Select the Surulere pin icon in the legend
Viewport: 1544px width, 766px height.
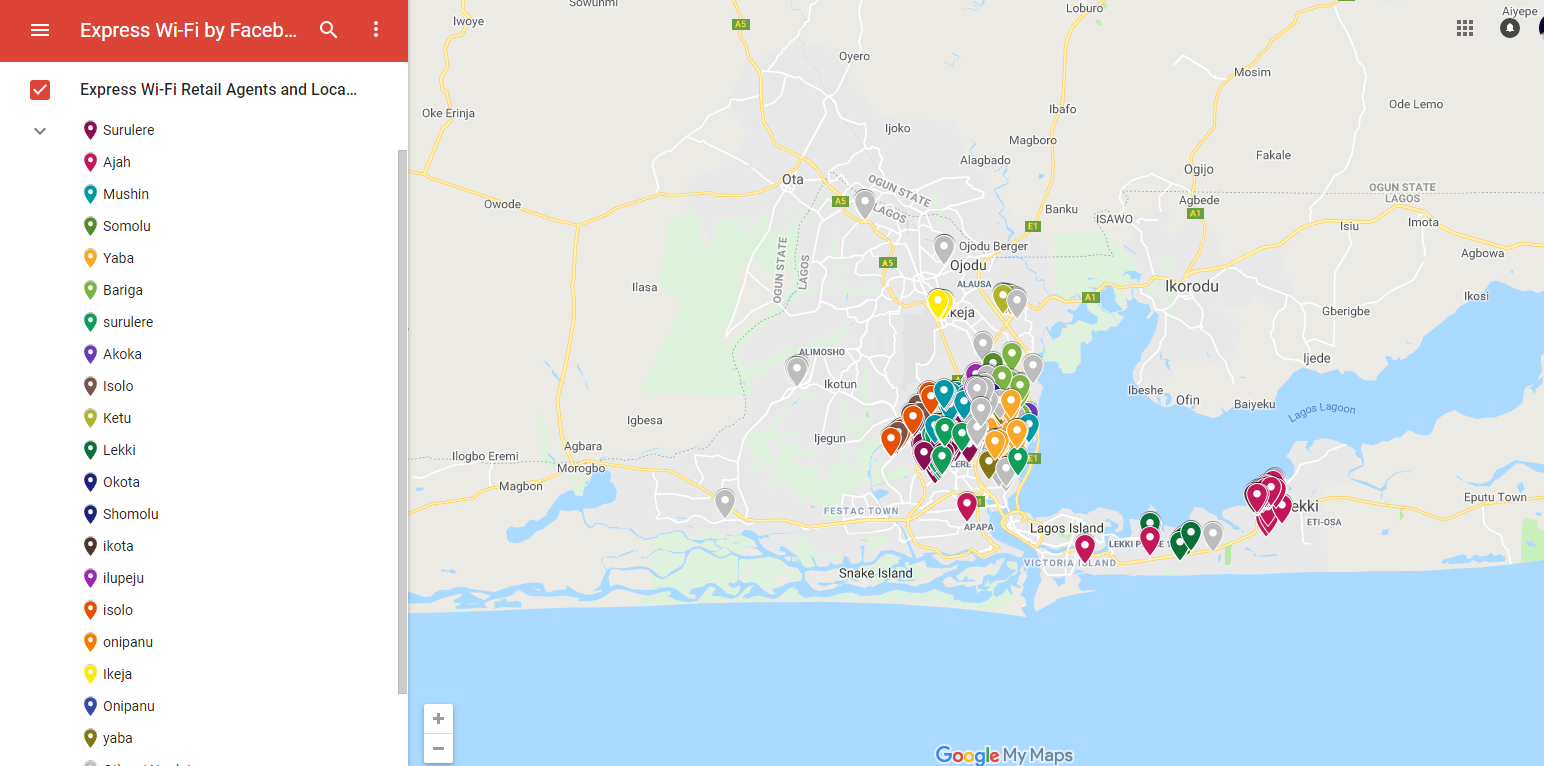tap(90, 130)
